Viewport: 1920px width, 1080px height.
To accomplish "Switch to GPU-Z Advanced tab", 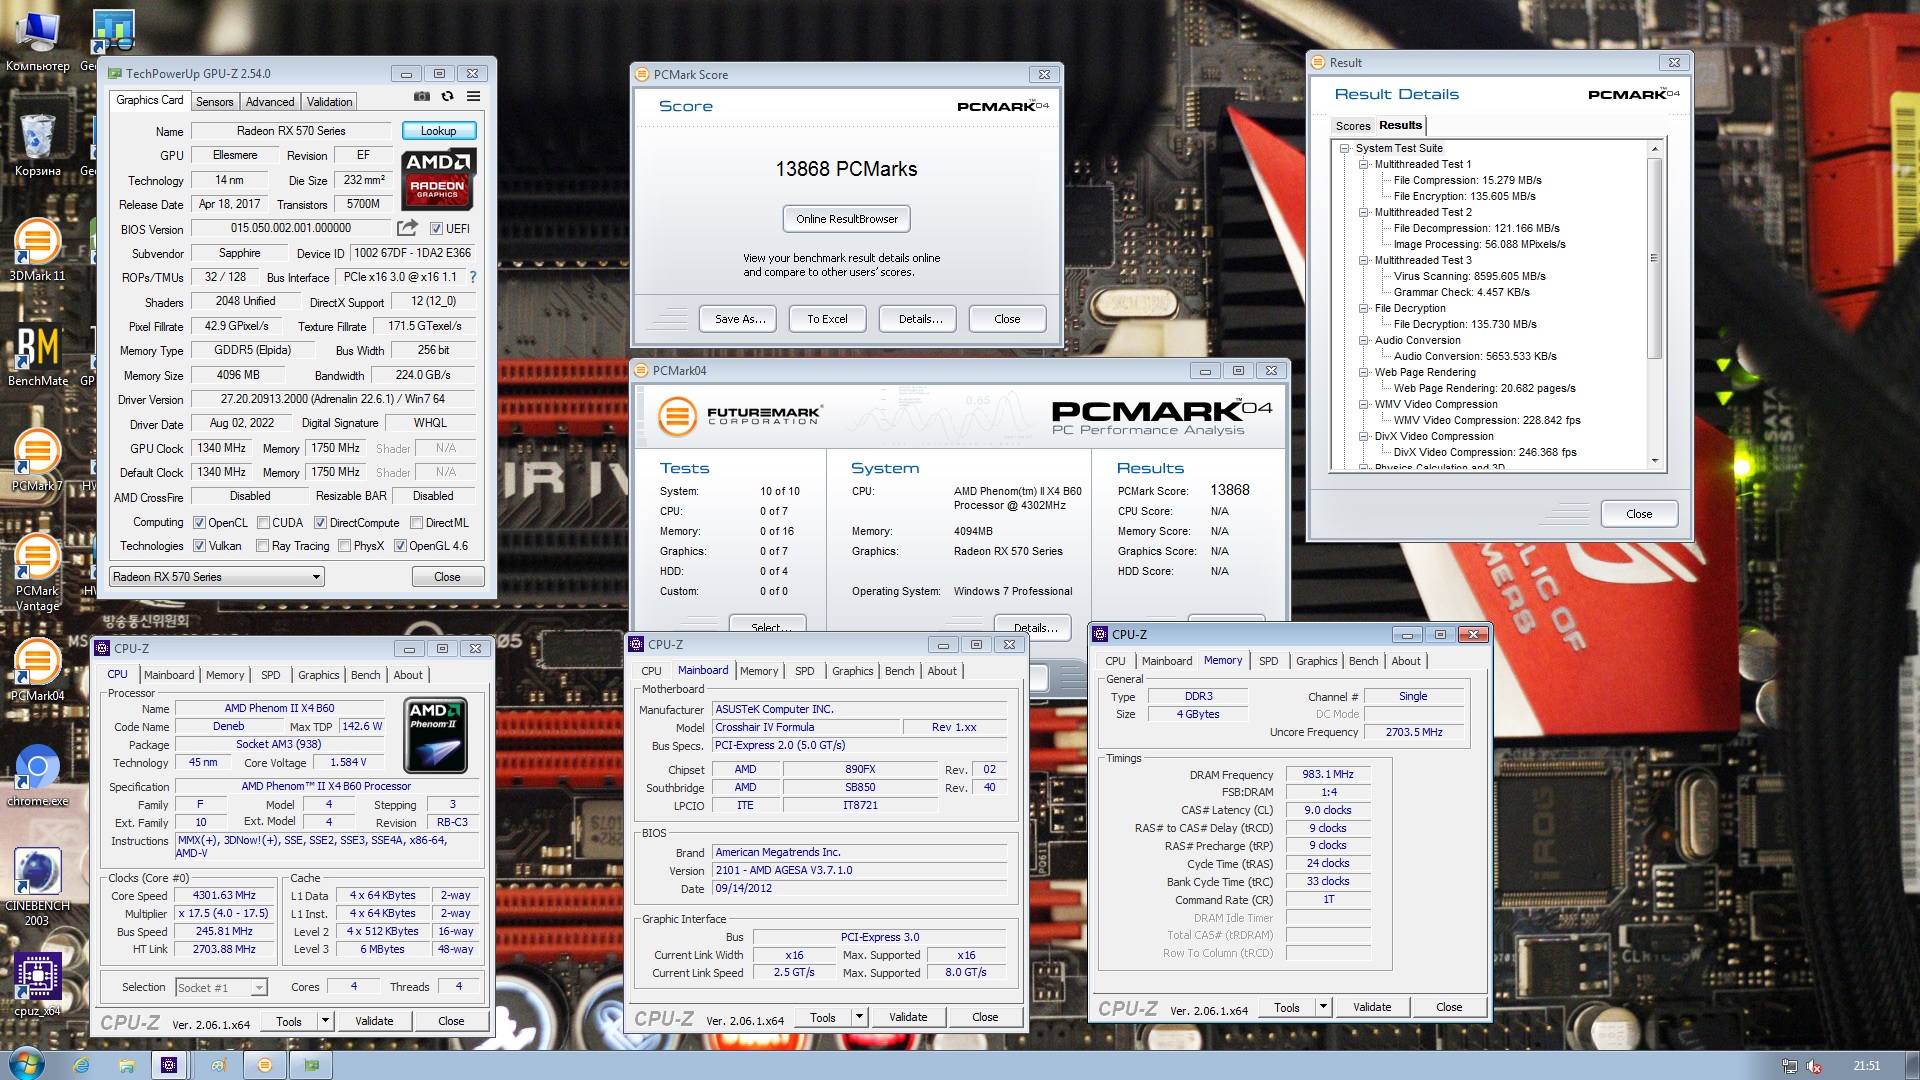I will (270, 102).
